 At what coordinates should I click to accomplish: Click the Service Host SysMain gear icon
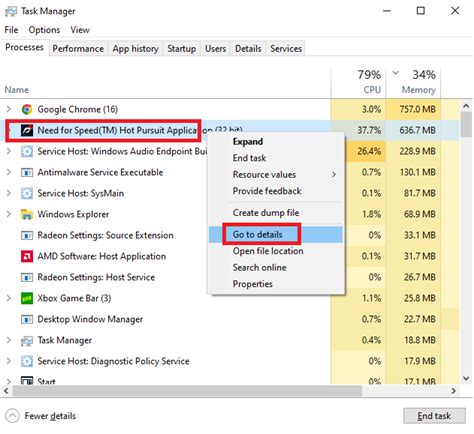(27, 193)
